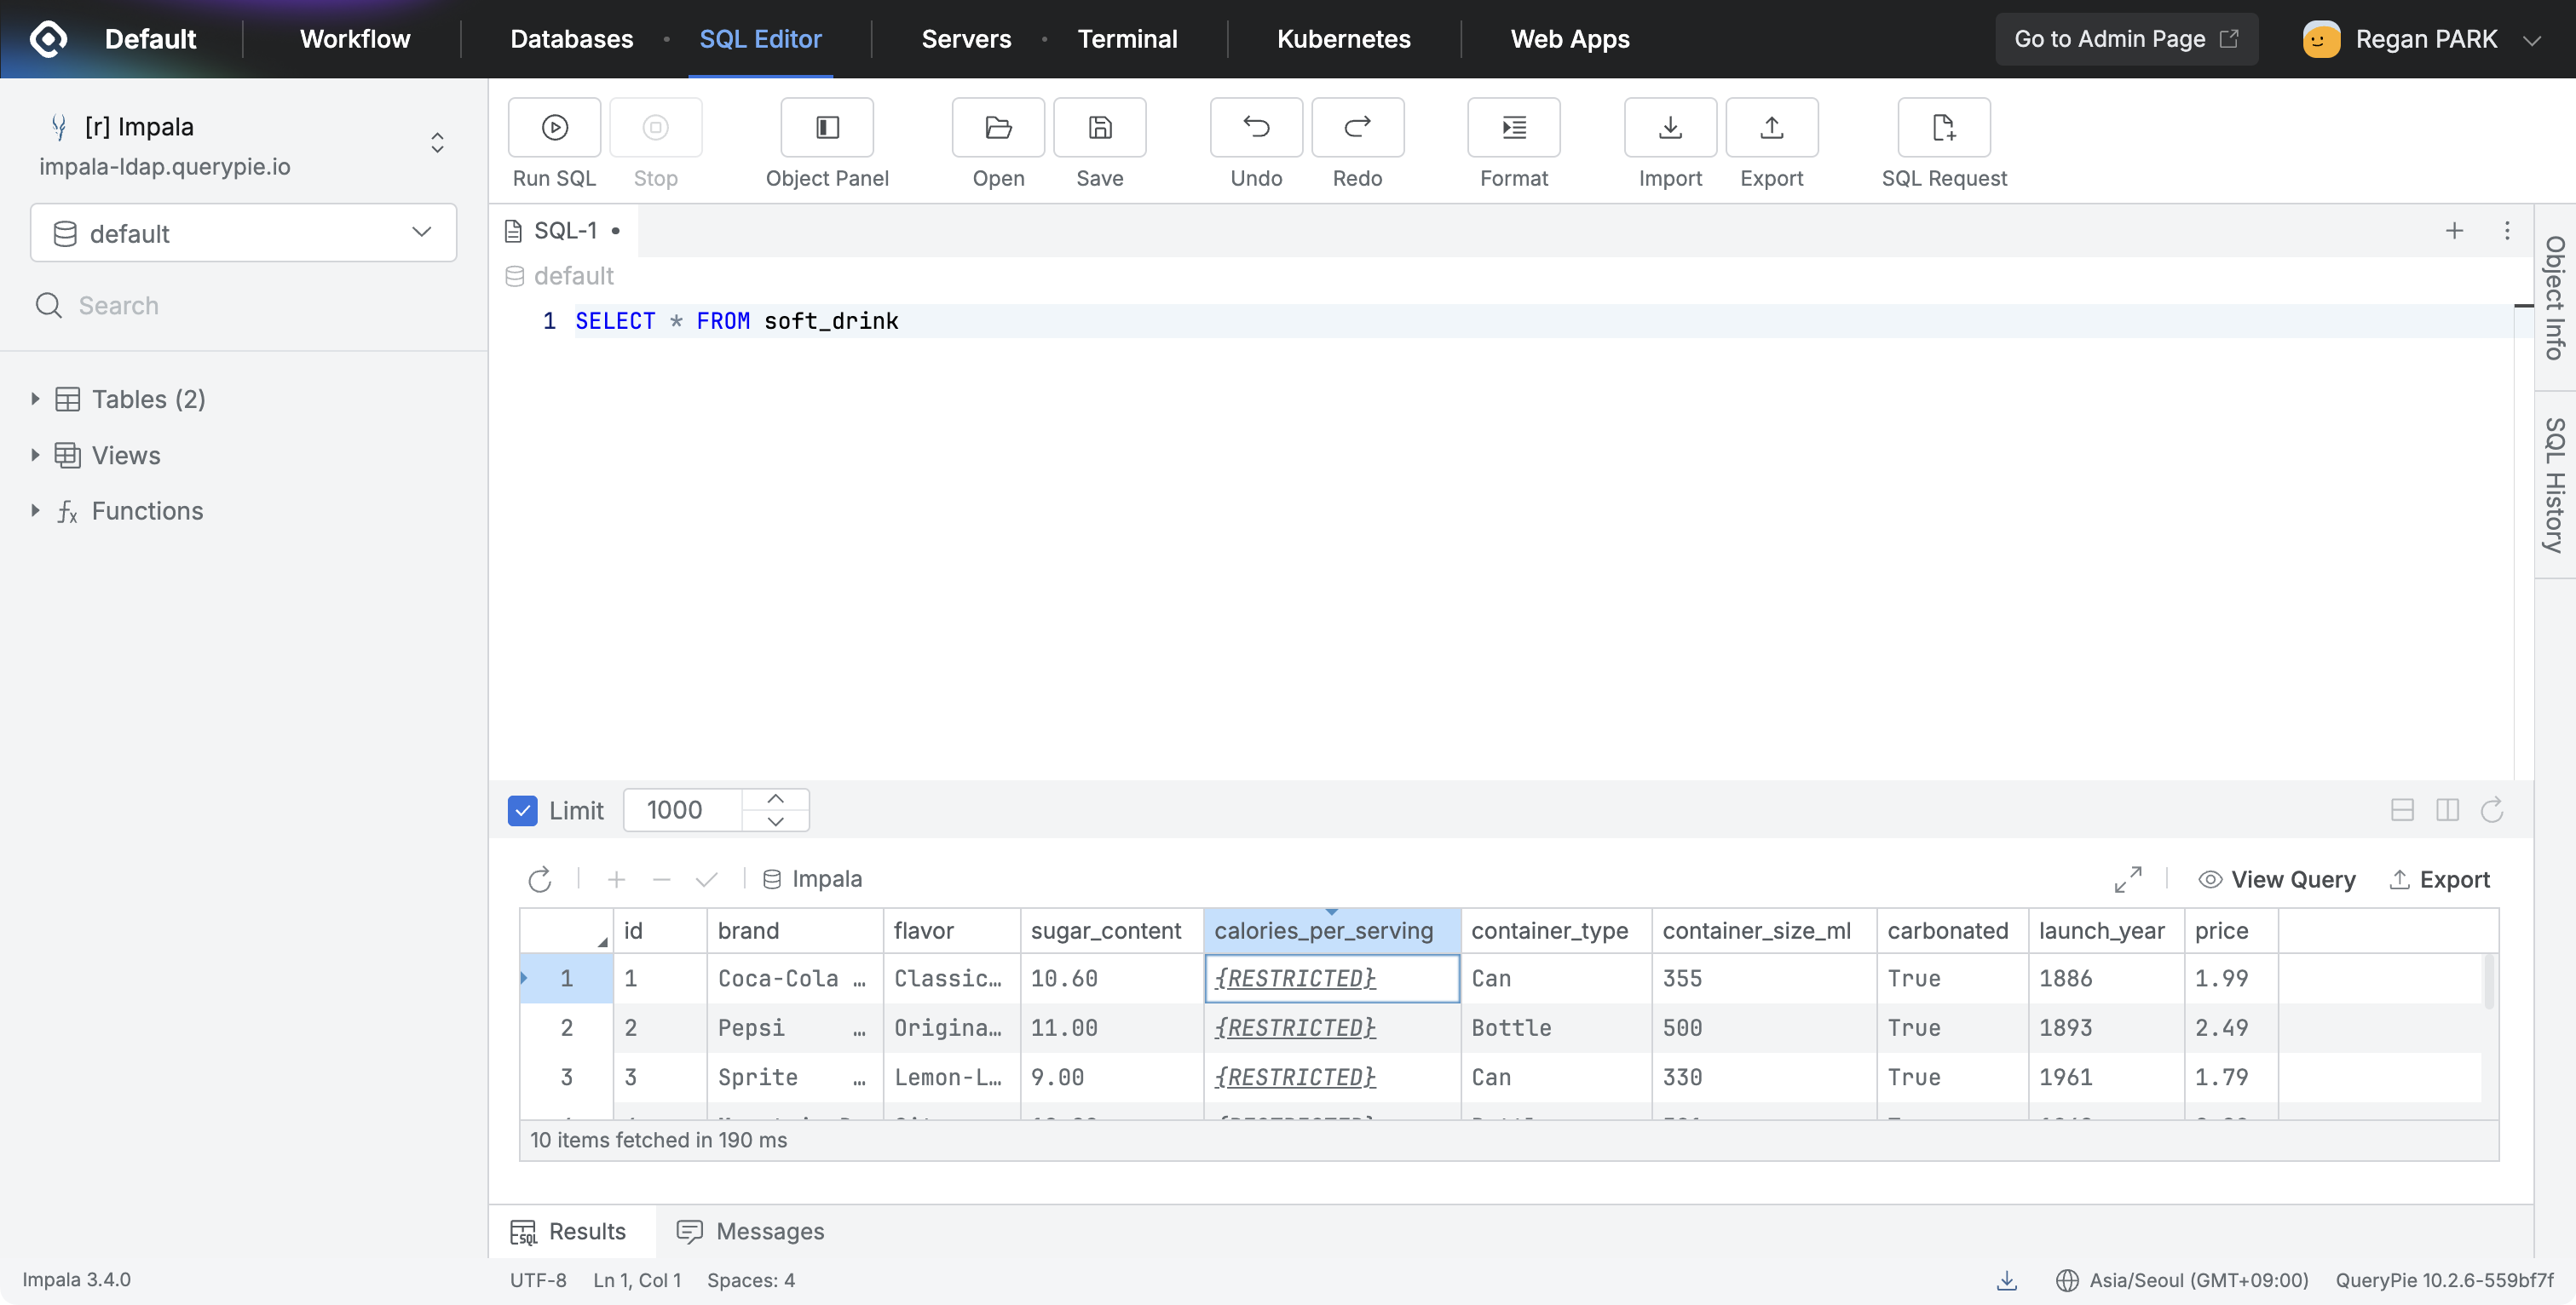Refresh the result grid with the reload icon
Screen dimensions: 2576x1305
pos(540,879)
